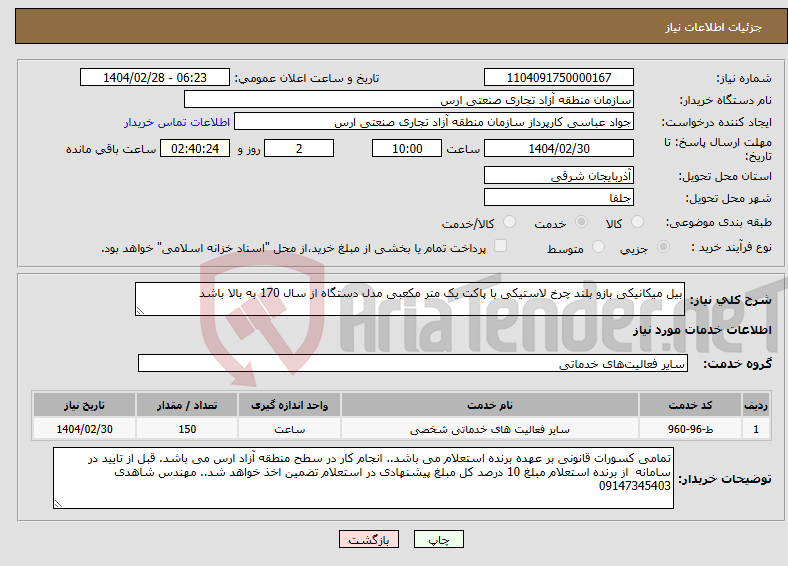
Task: Click the شماره نیاز field 1104091750000167
Action: (559, 77)
